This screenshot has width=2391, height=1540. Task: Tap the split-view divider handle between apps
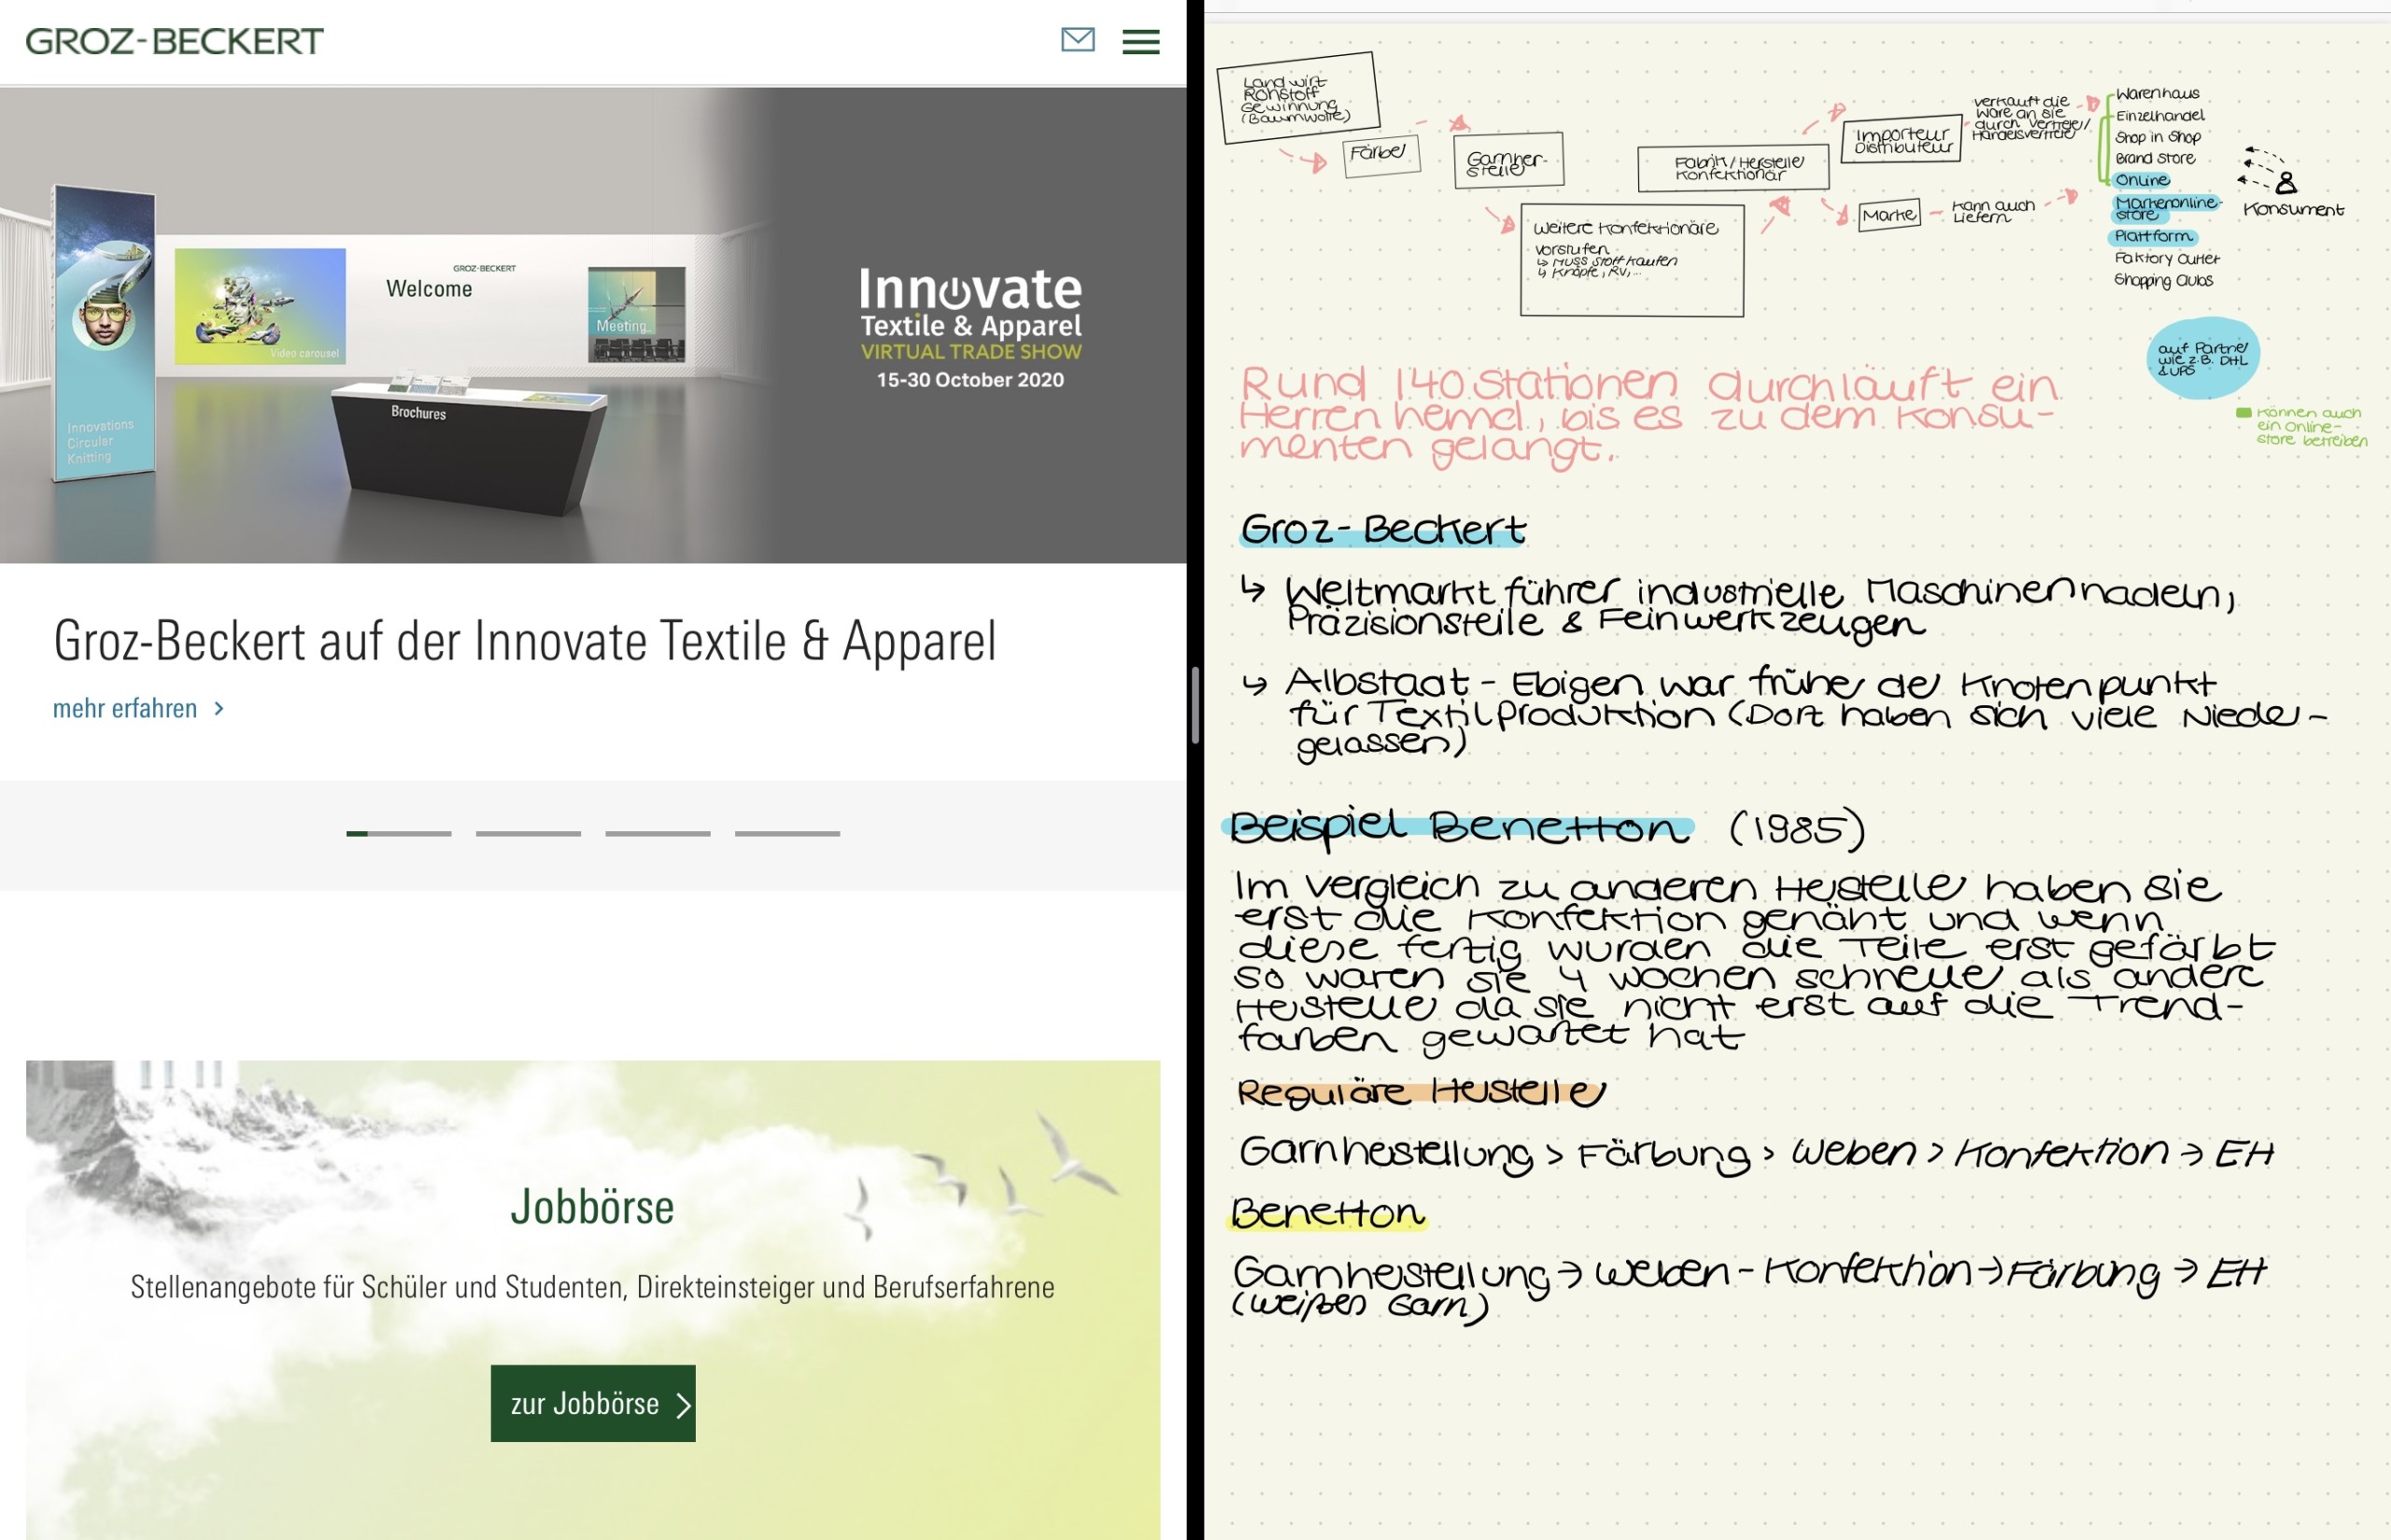coord(1195,705)
